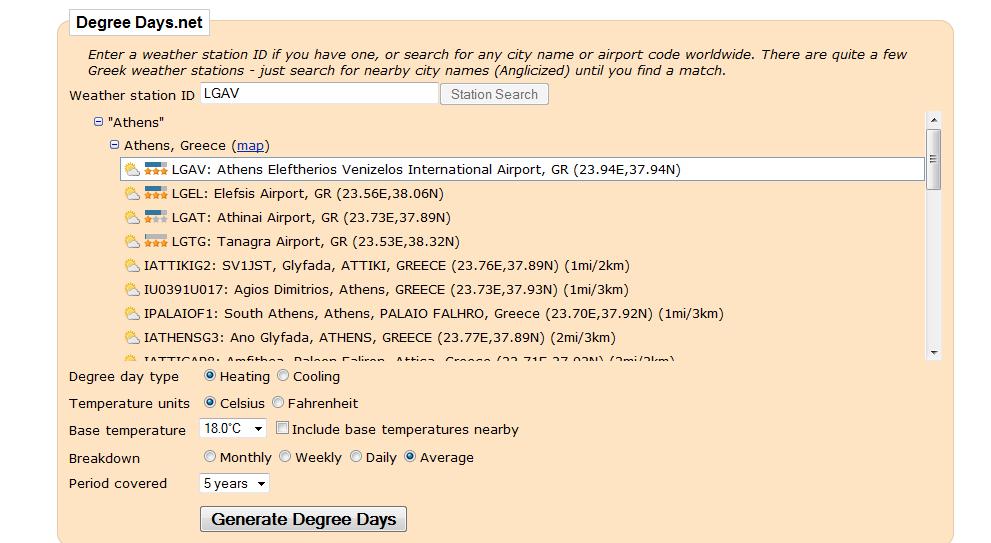Image resolution: width=991 pixels, height=543 pixels.
Task: Open the map link for Athens, Greece
Action: click(250, 145)
